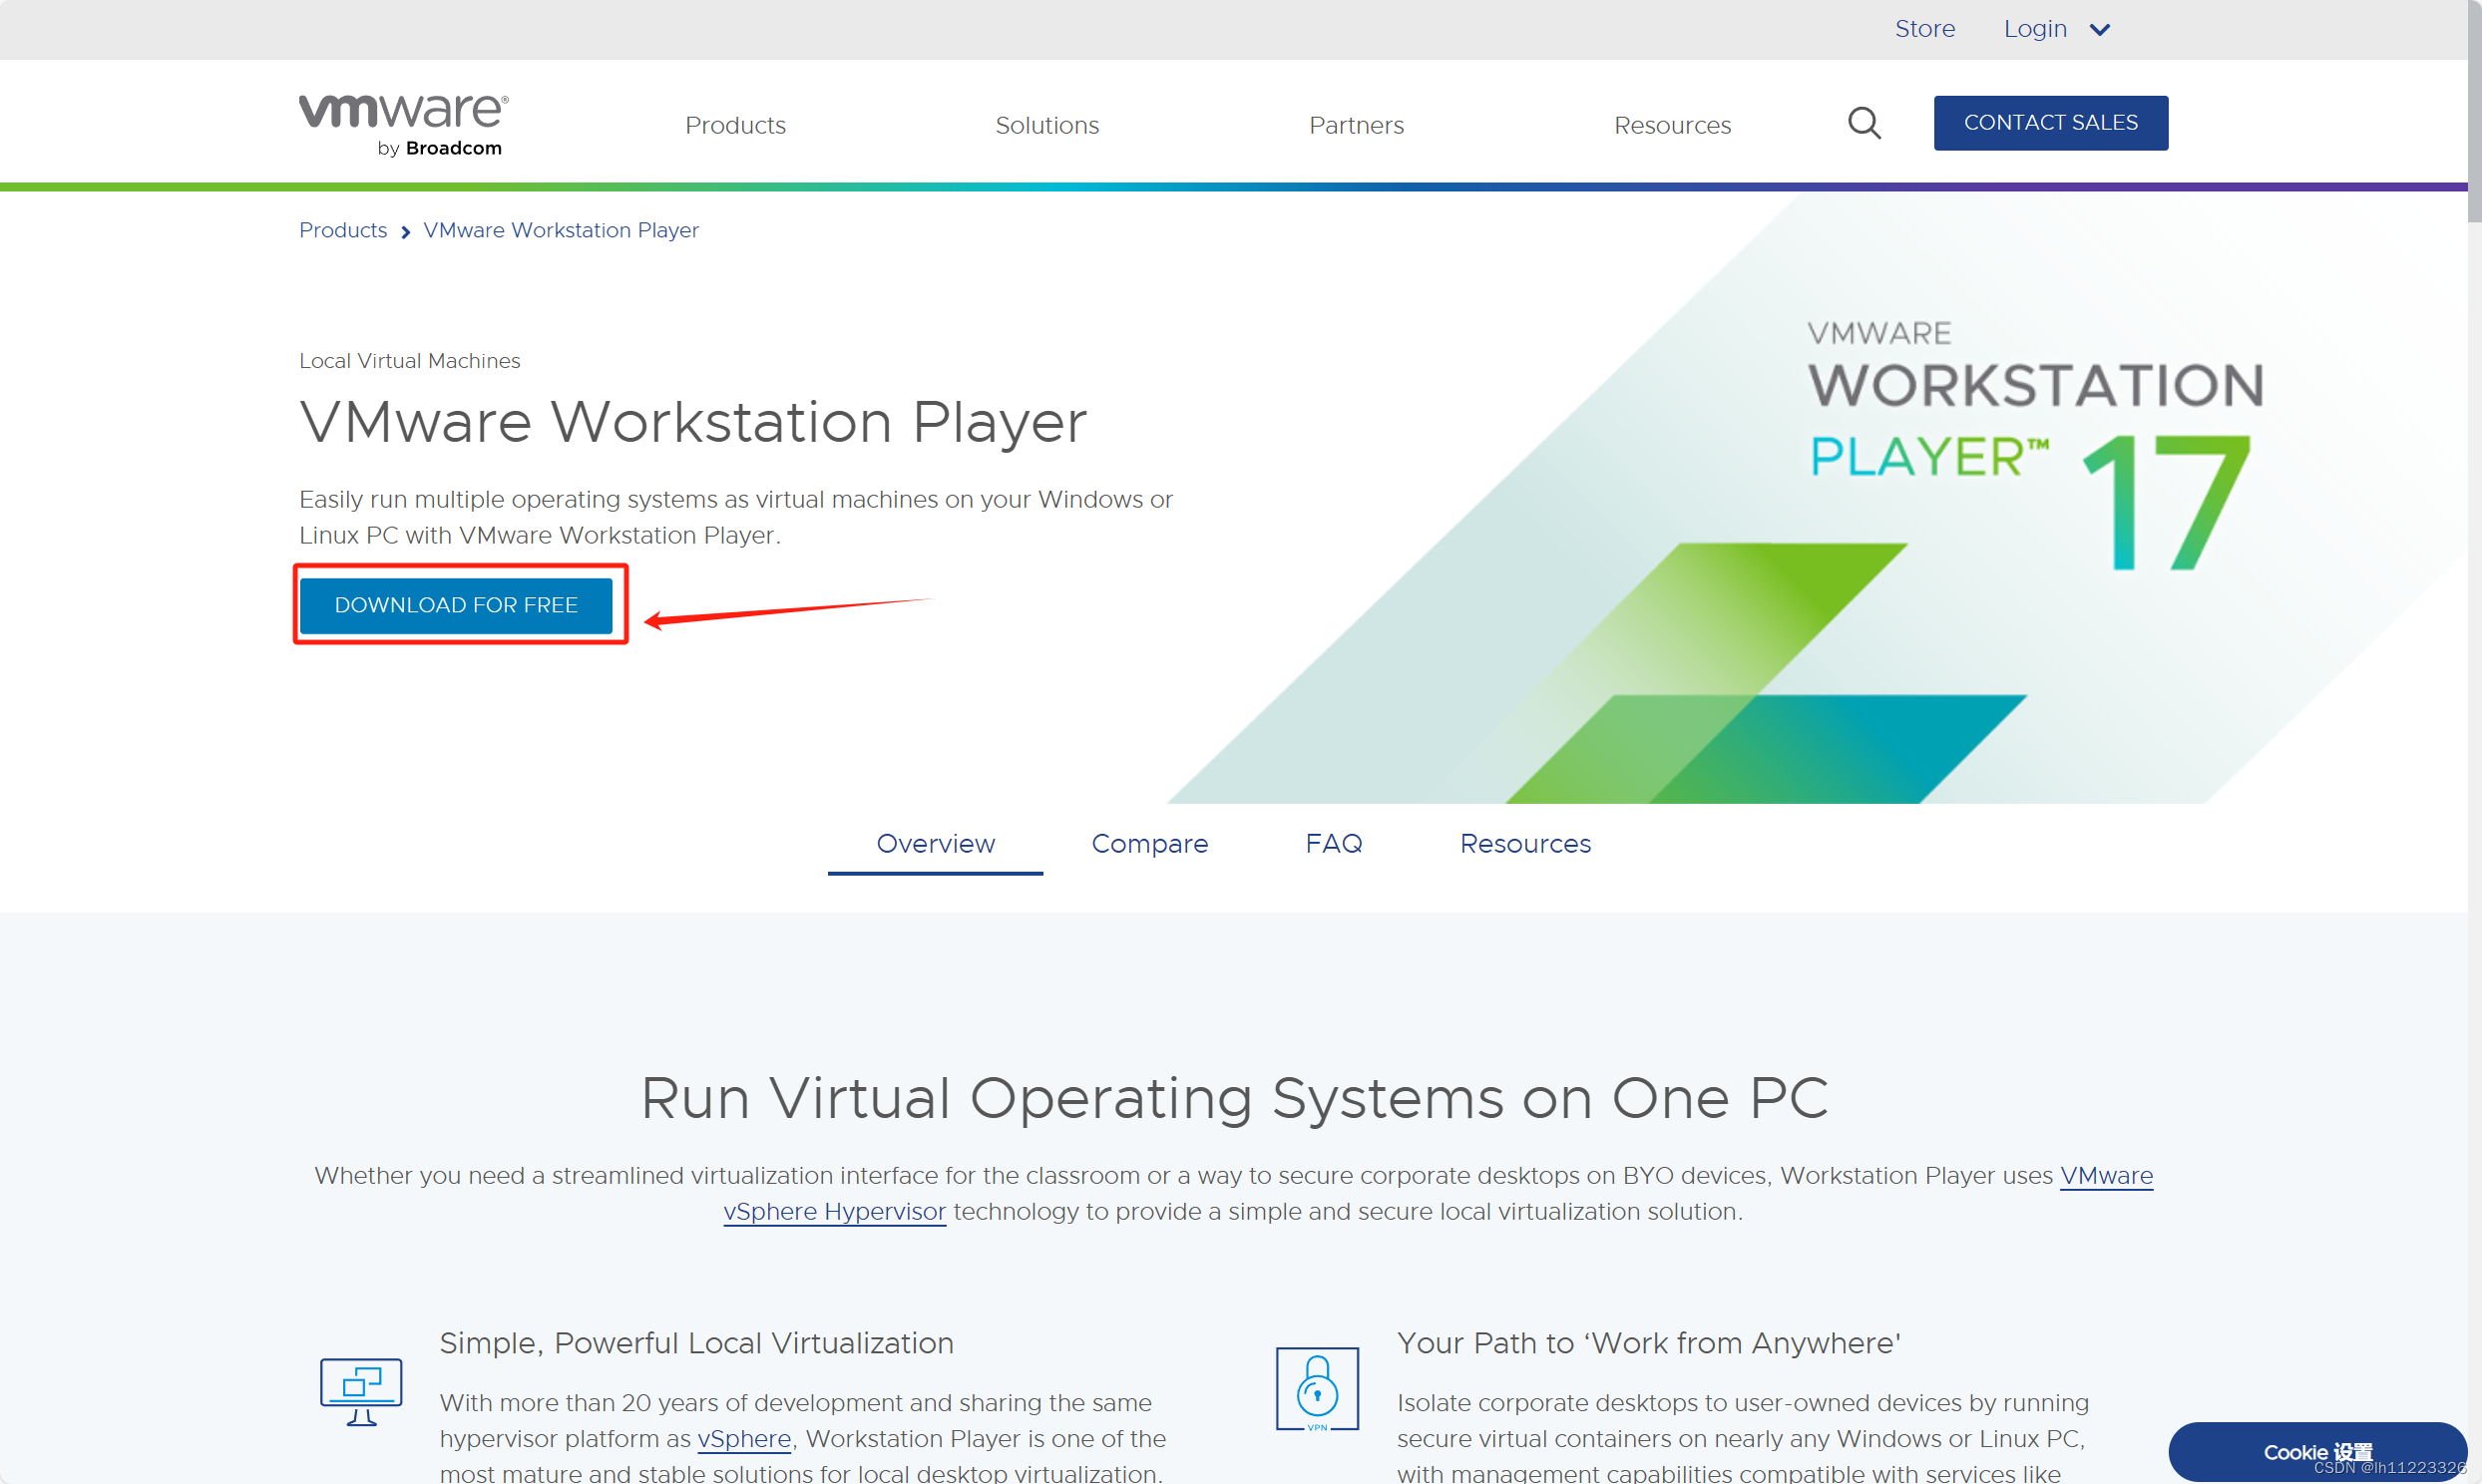Click VMware Workstation Player breadcrumb link
This screenshot has height=1484, width=2482.
pyautogui.click(x=561, y=230)
